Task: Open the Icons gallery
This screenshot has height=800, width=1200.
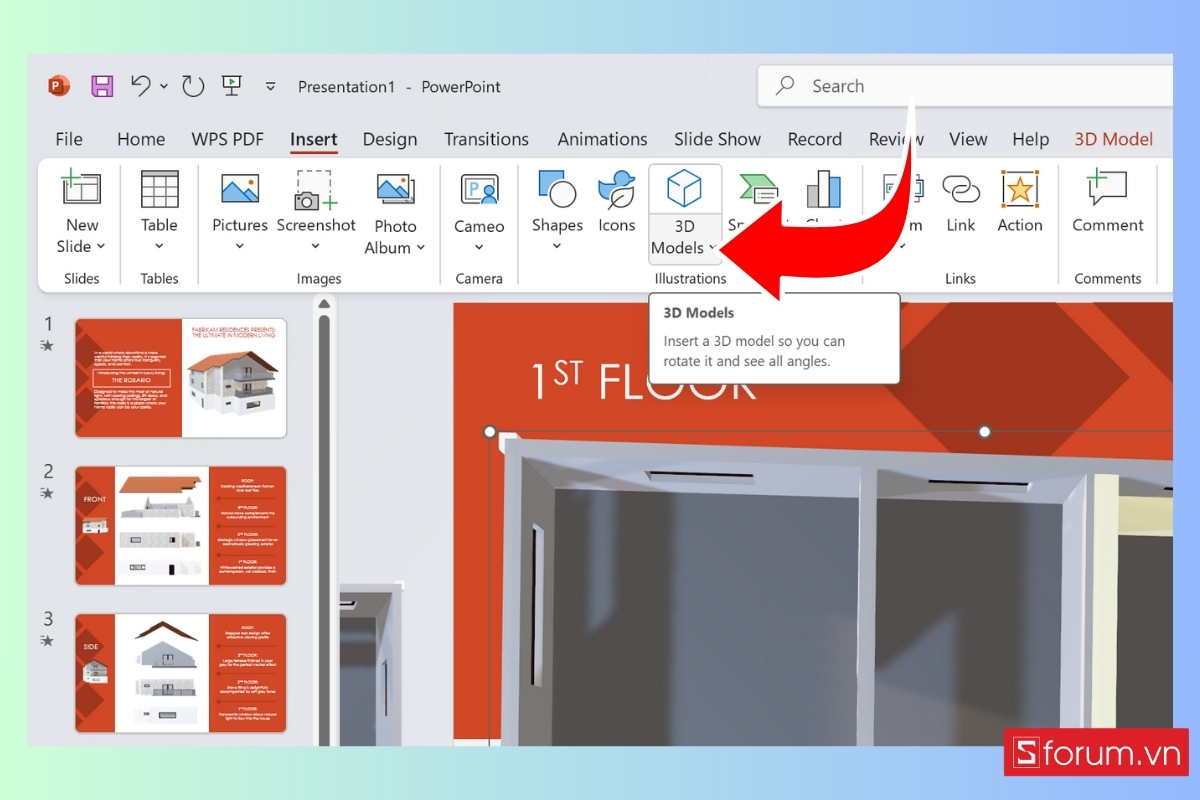Action: [616, 200]
